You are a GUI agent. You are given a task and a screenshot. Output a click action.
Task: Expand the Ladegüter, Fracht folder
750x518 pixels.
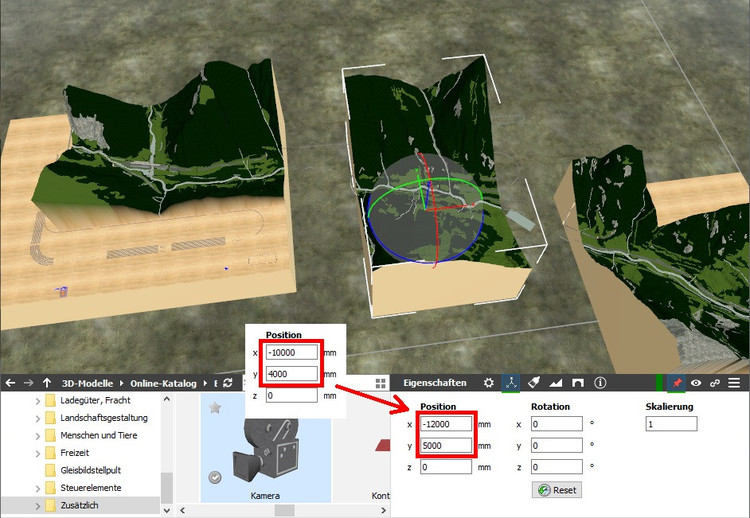(38, 401)
